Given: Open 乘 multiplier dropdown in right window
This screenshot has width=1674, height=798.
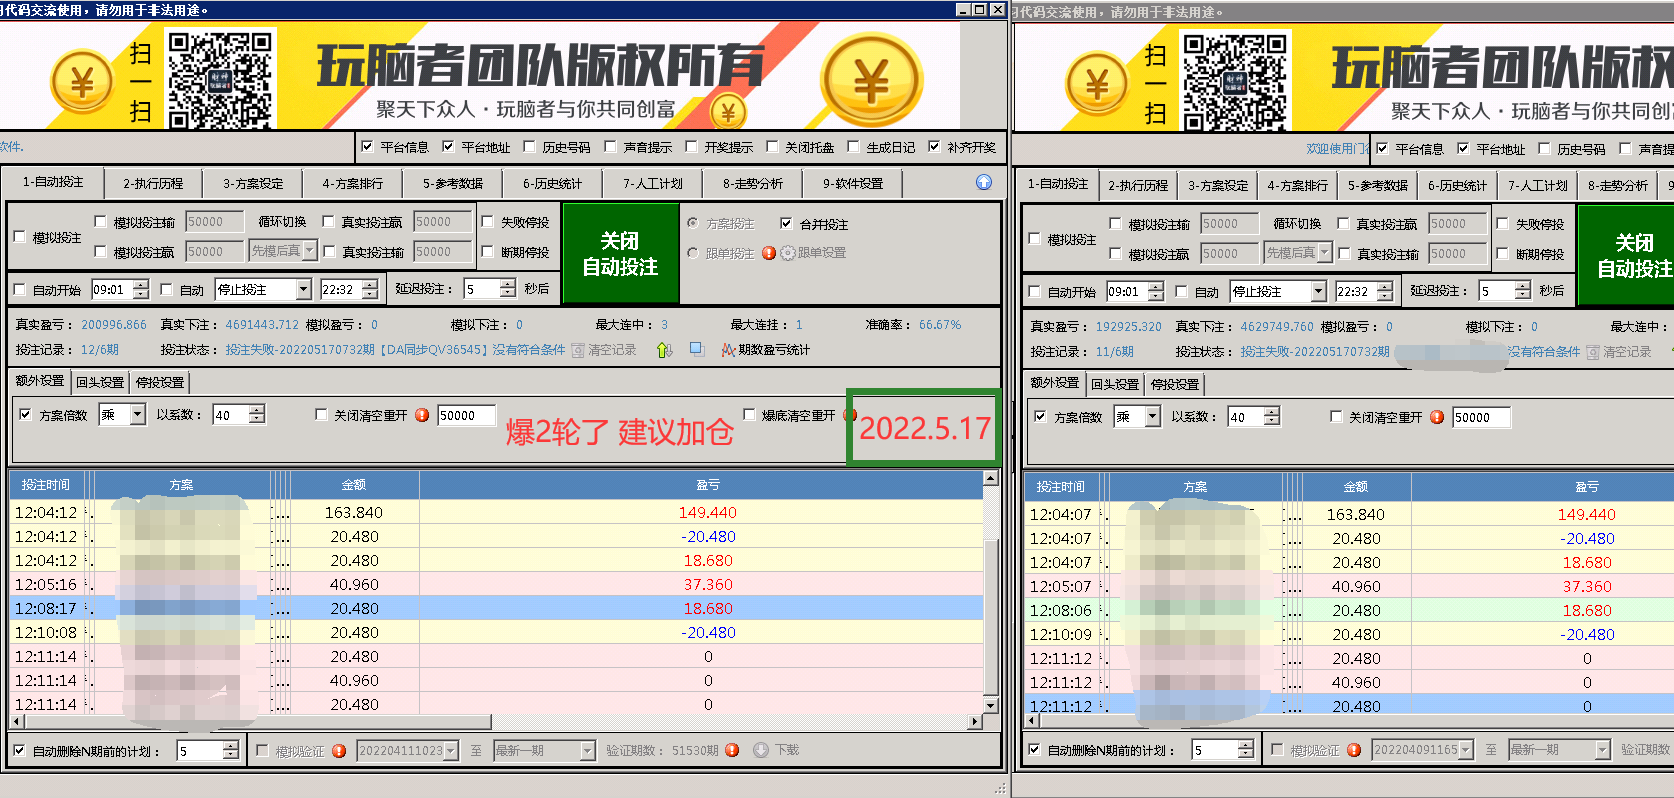Looking at the screenshot, I should coord(1153,417).
